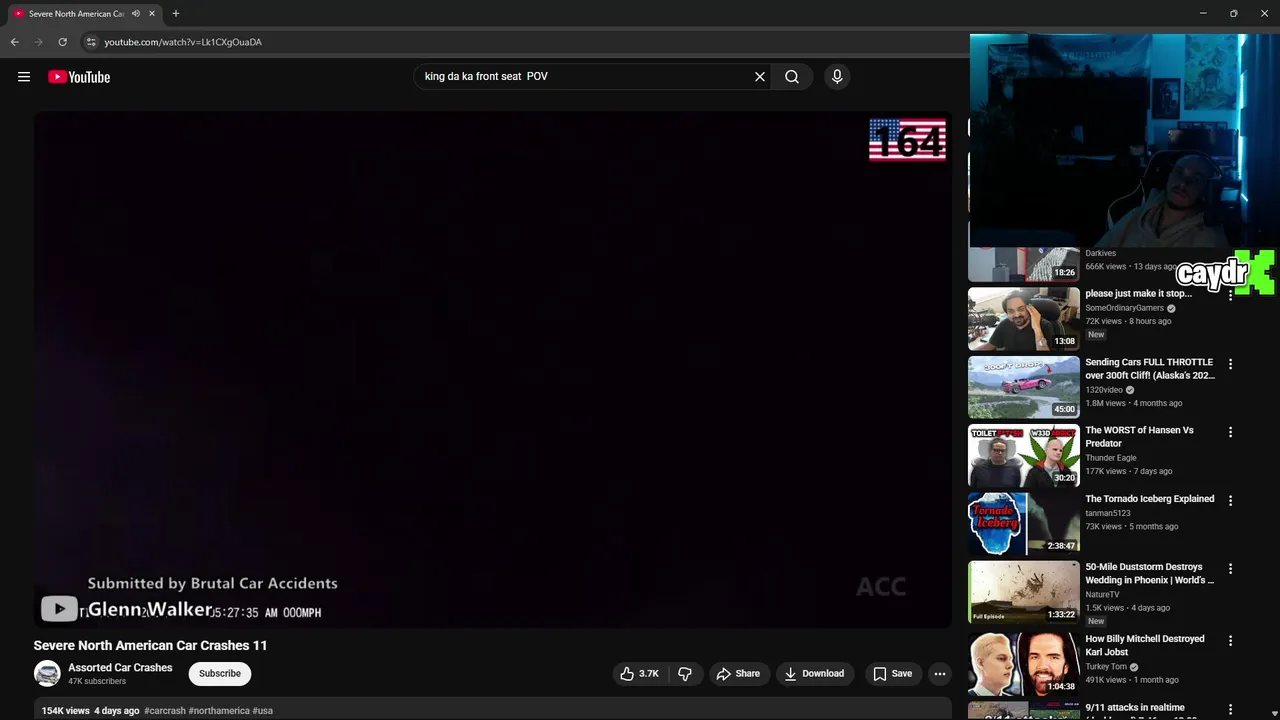Restore down the browser window

[1233, 14]
